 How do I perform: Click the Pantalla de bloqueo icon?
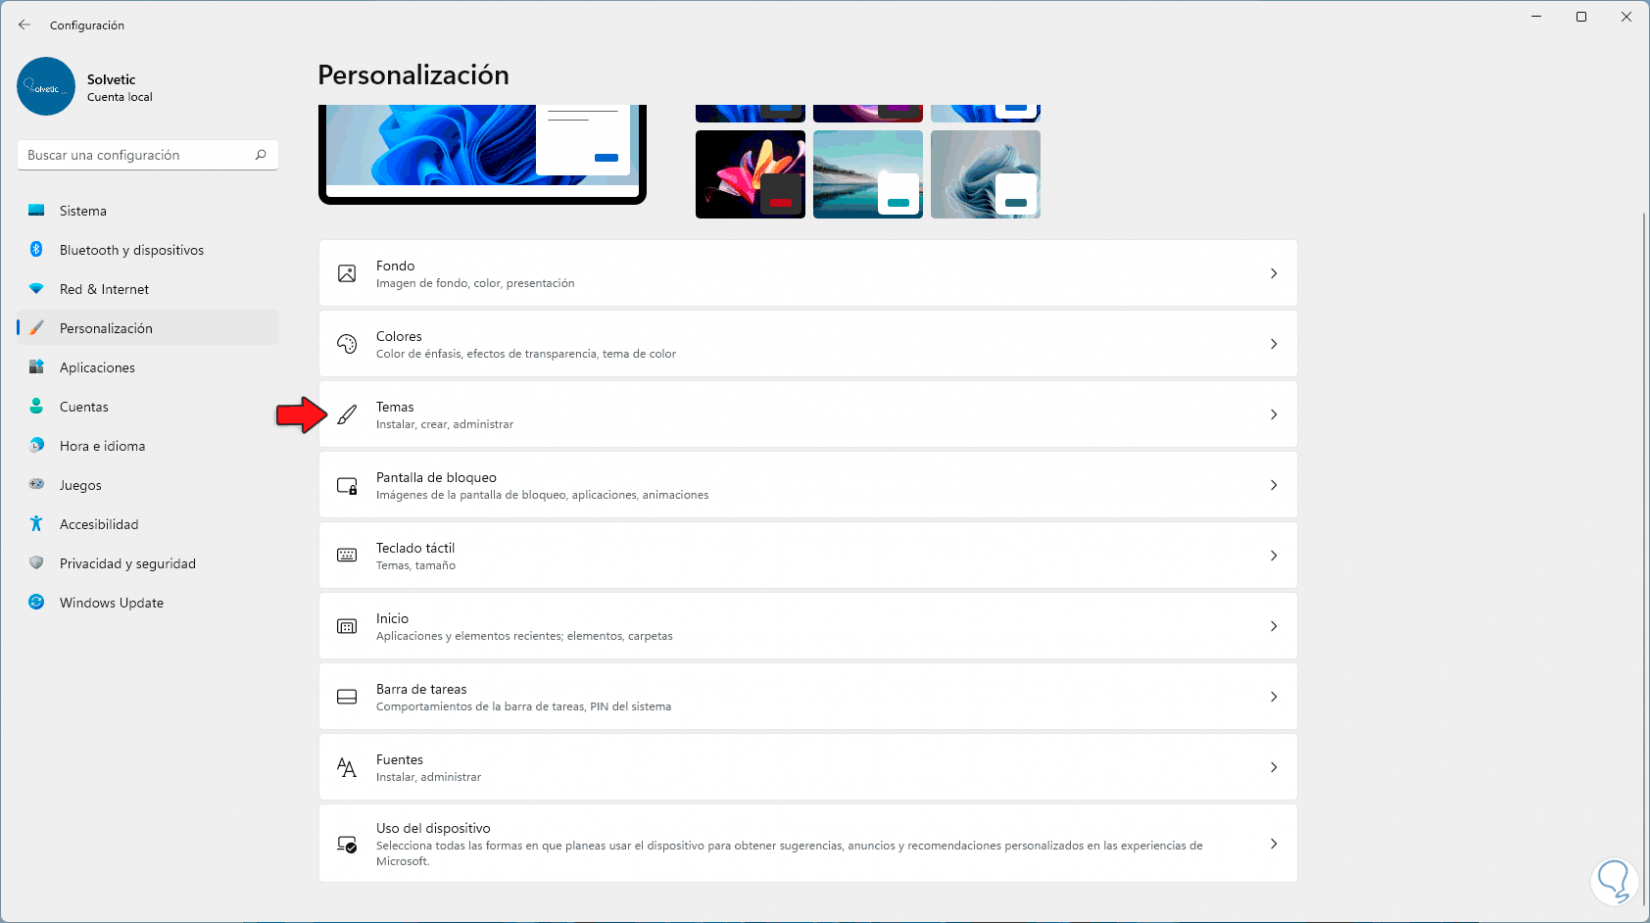click(347, 485)
